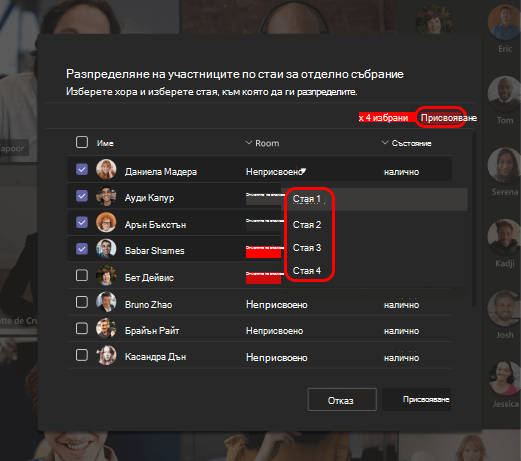
Task: Click the name Ауди Капур
Action: click(x=149, y=198)
